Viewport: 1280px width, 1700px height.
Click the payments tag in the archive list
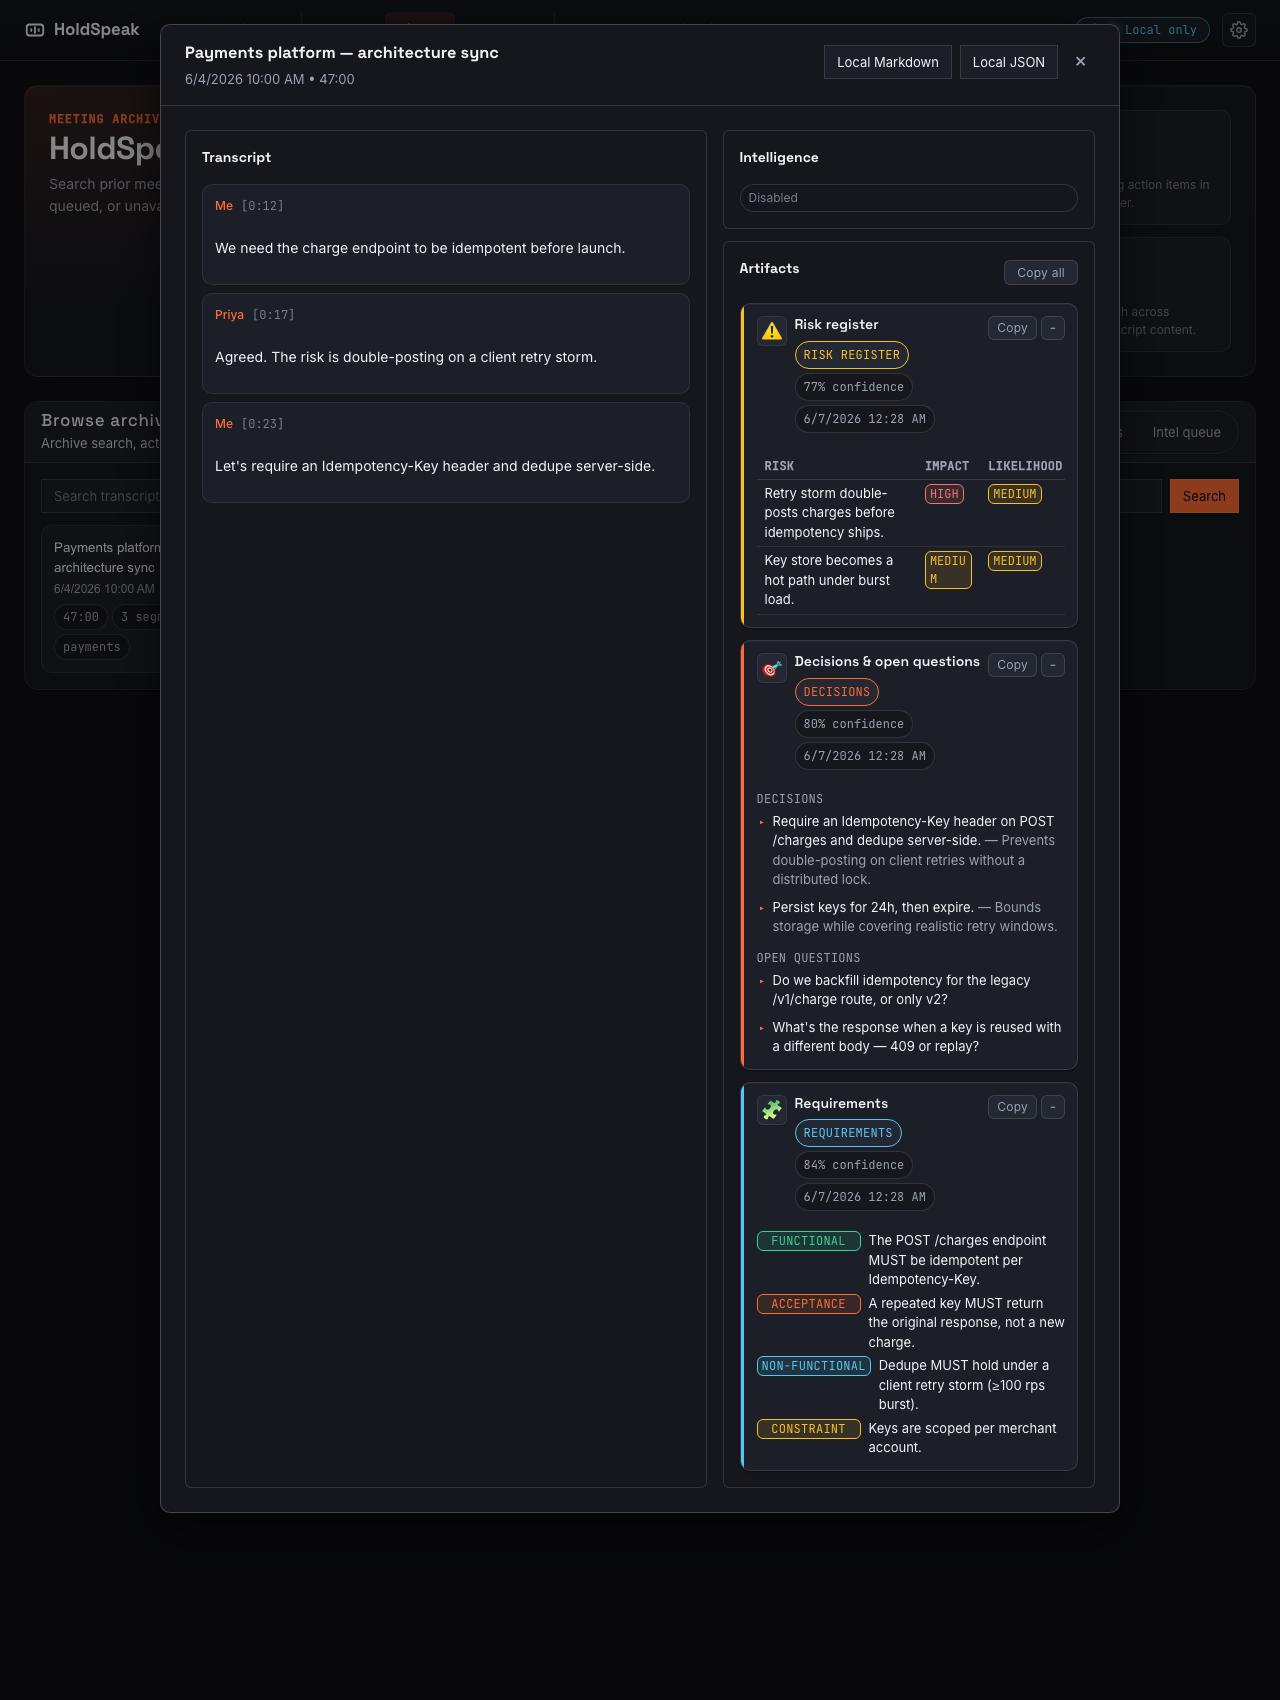92,647
